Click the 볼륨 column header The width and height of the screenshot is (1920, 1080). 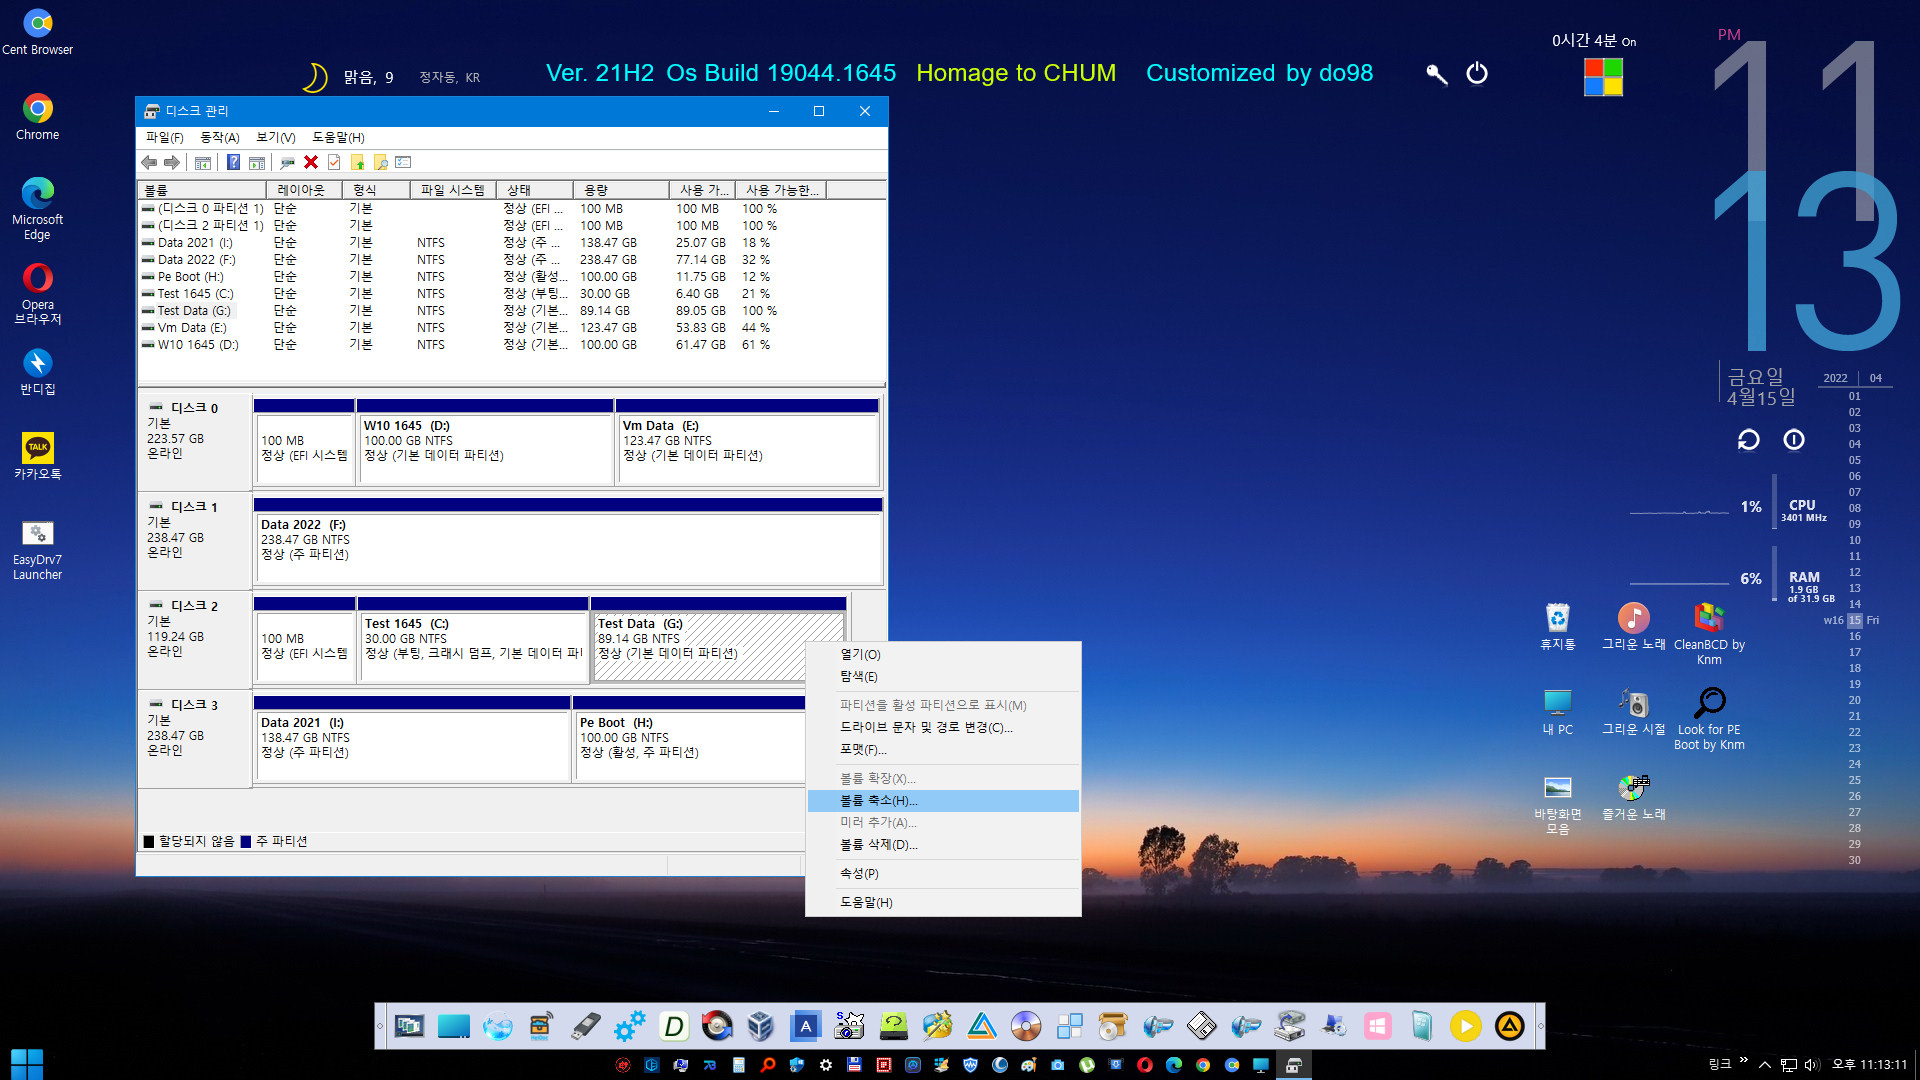[x=202, y=190]
